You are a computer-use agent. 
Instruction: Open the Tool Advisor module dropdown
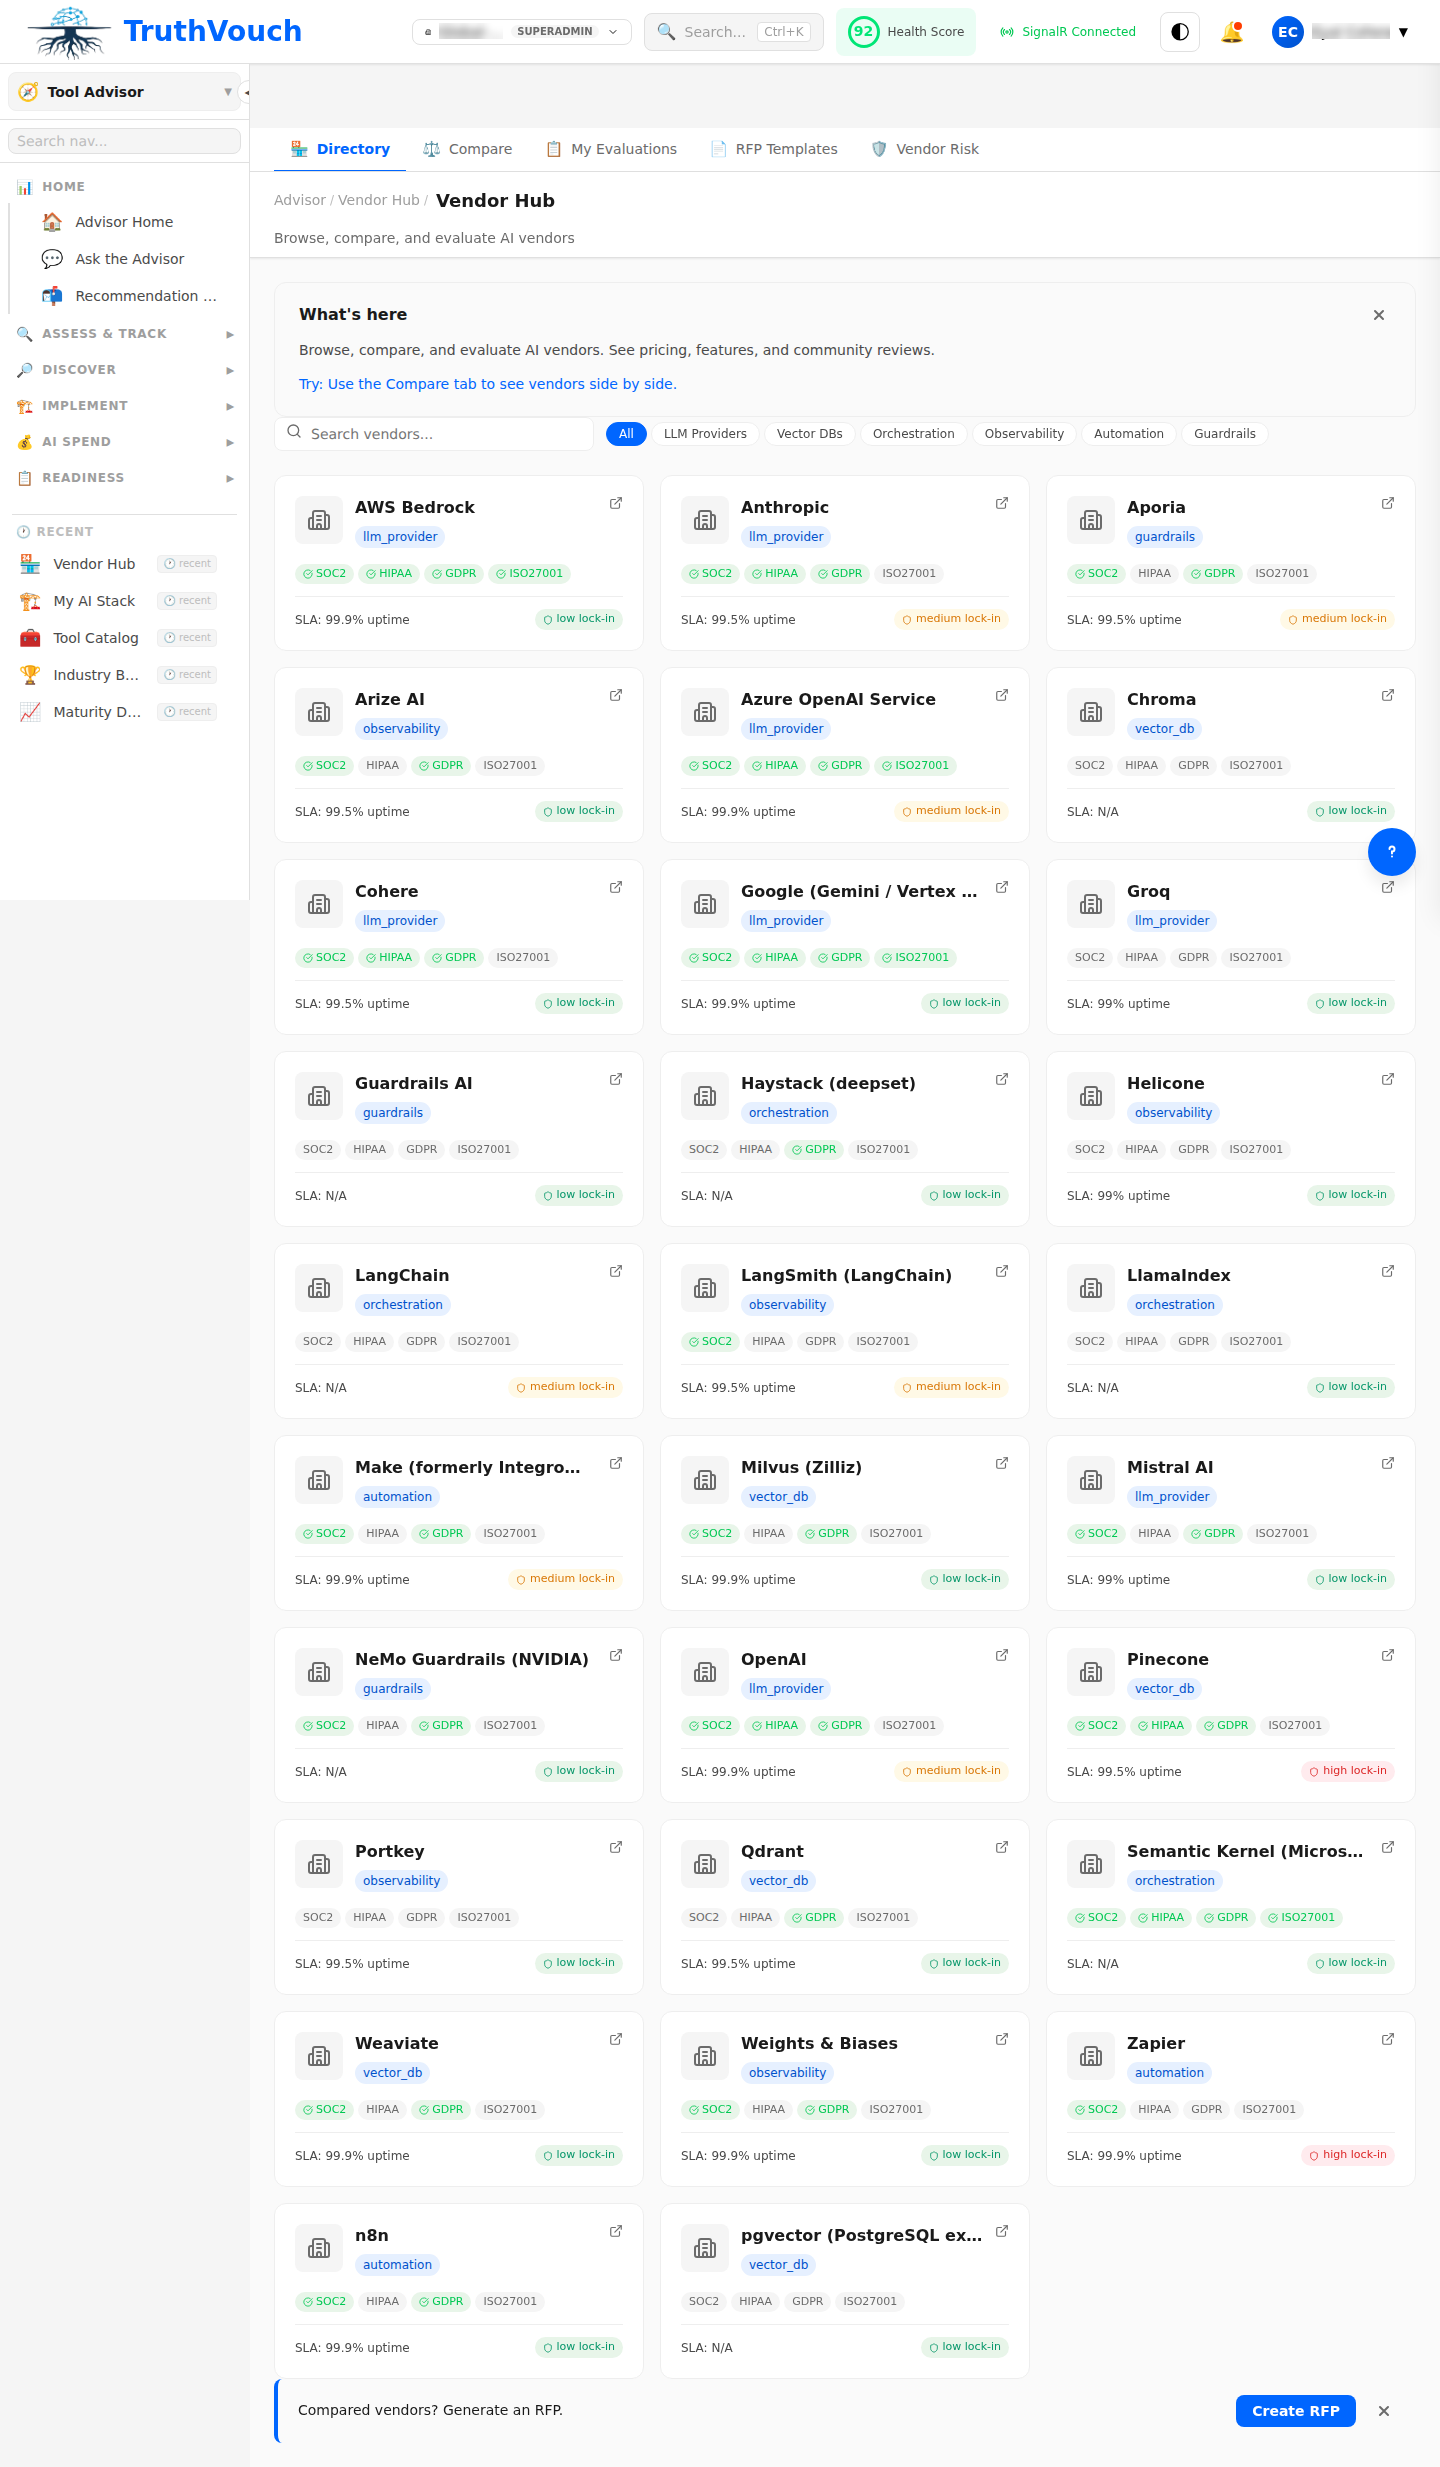(x=124, y=92)
